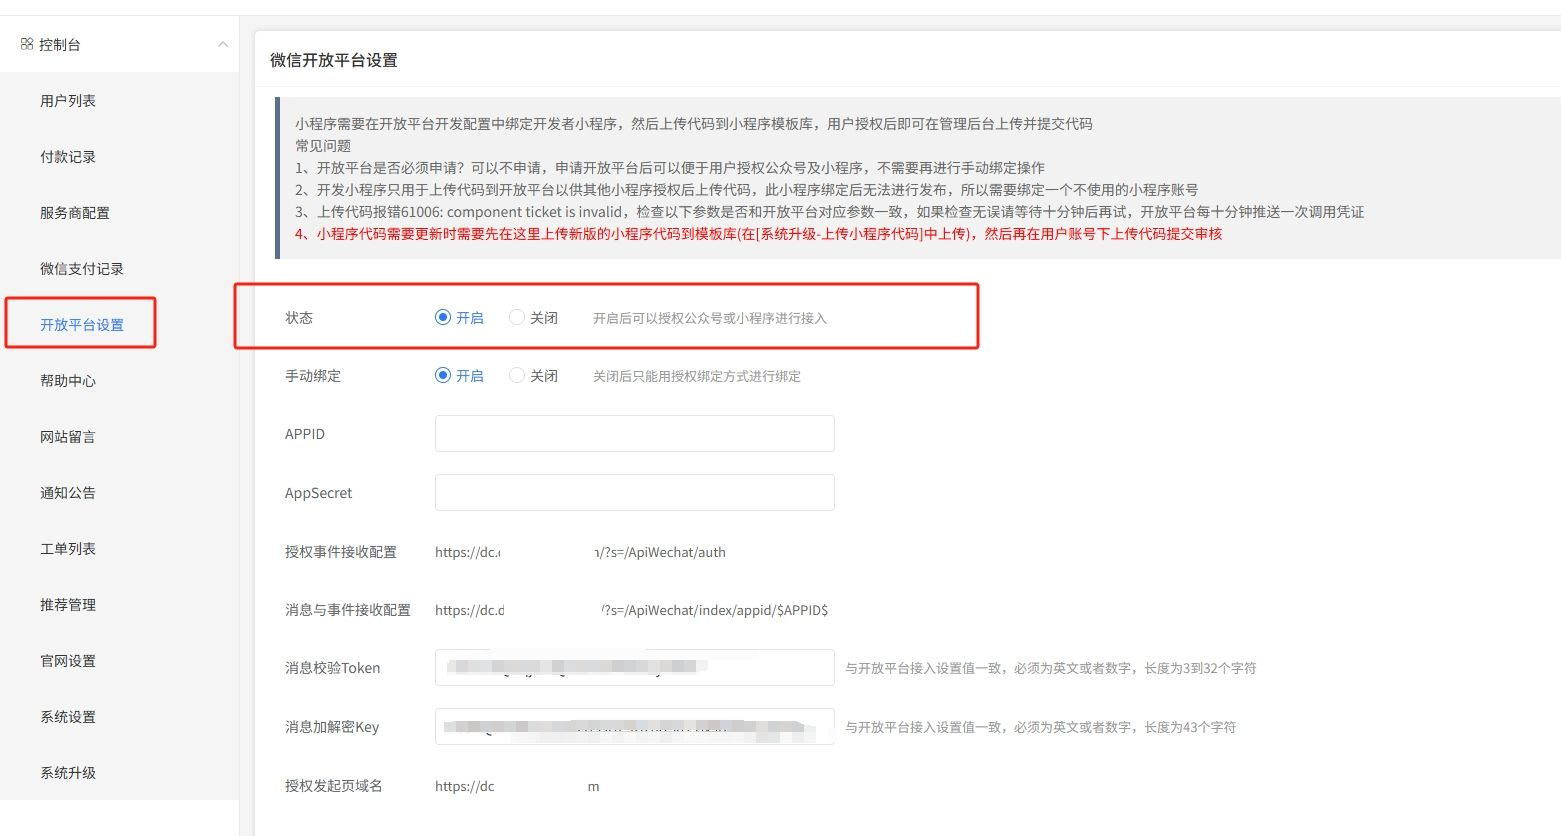Open 网站留言 in sidebar
The height and width of the screenshot is (836, 1561).
click(x=68, y=437)
